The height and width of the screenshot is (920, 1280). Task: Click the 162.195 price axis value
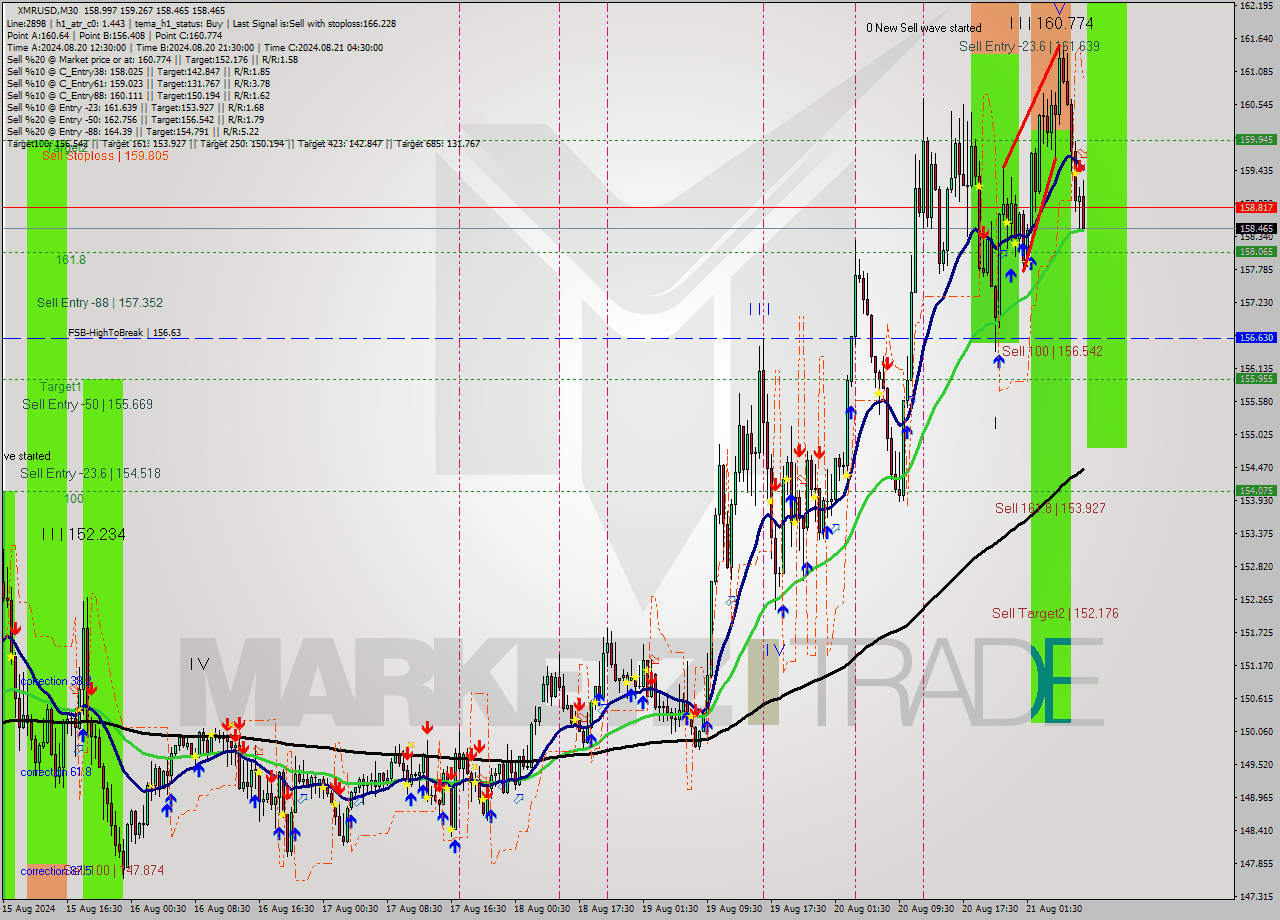pos(1256,6)
